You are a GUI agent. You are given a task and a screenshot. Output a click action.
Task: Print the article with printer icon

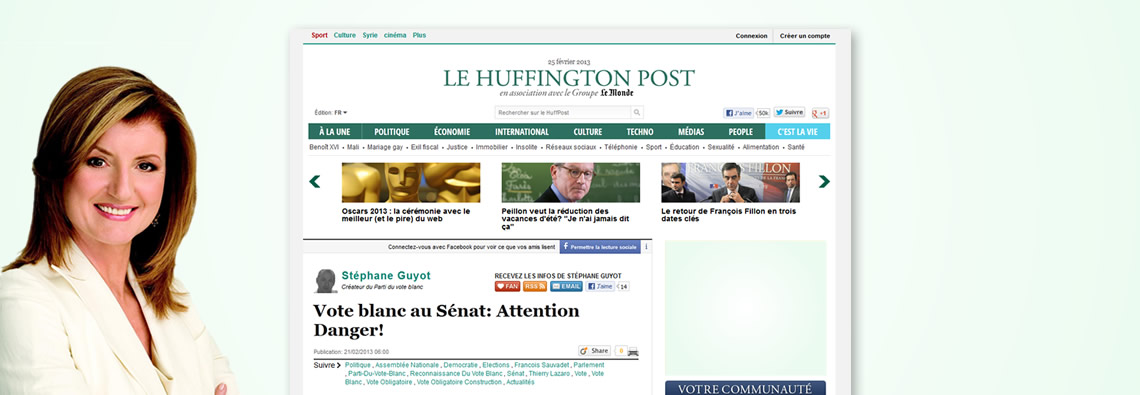[x=633, y=351]
